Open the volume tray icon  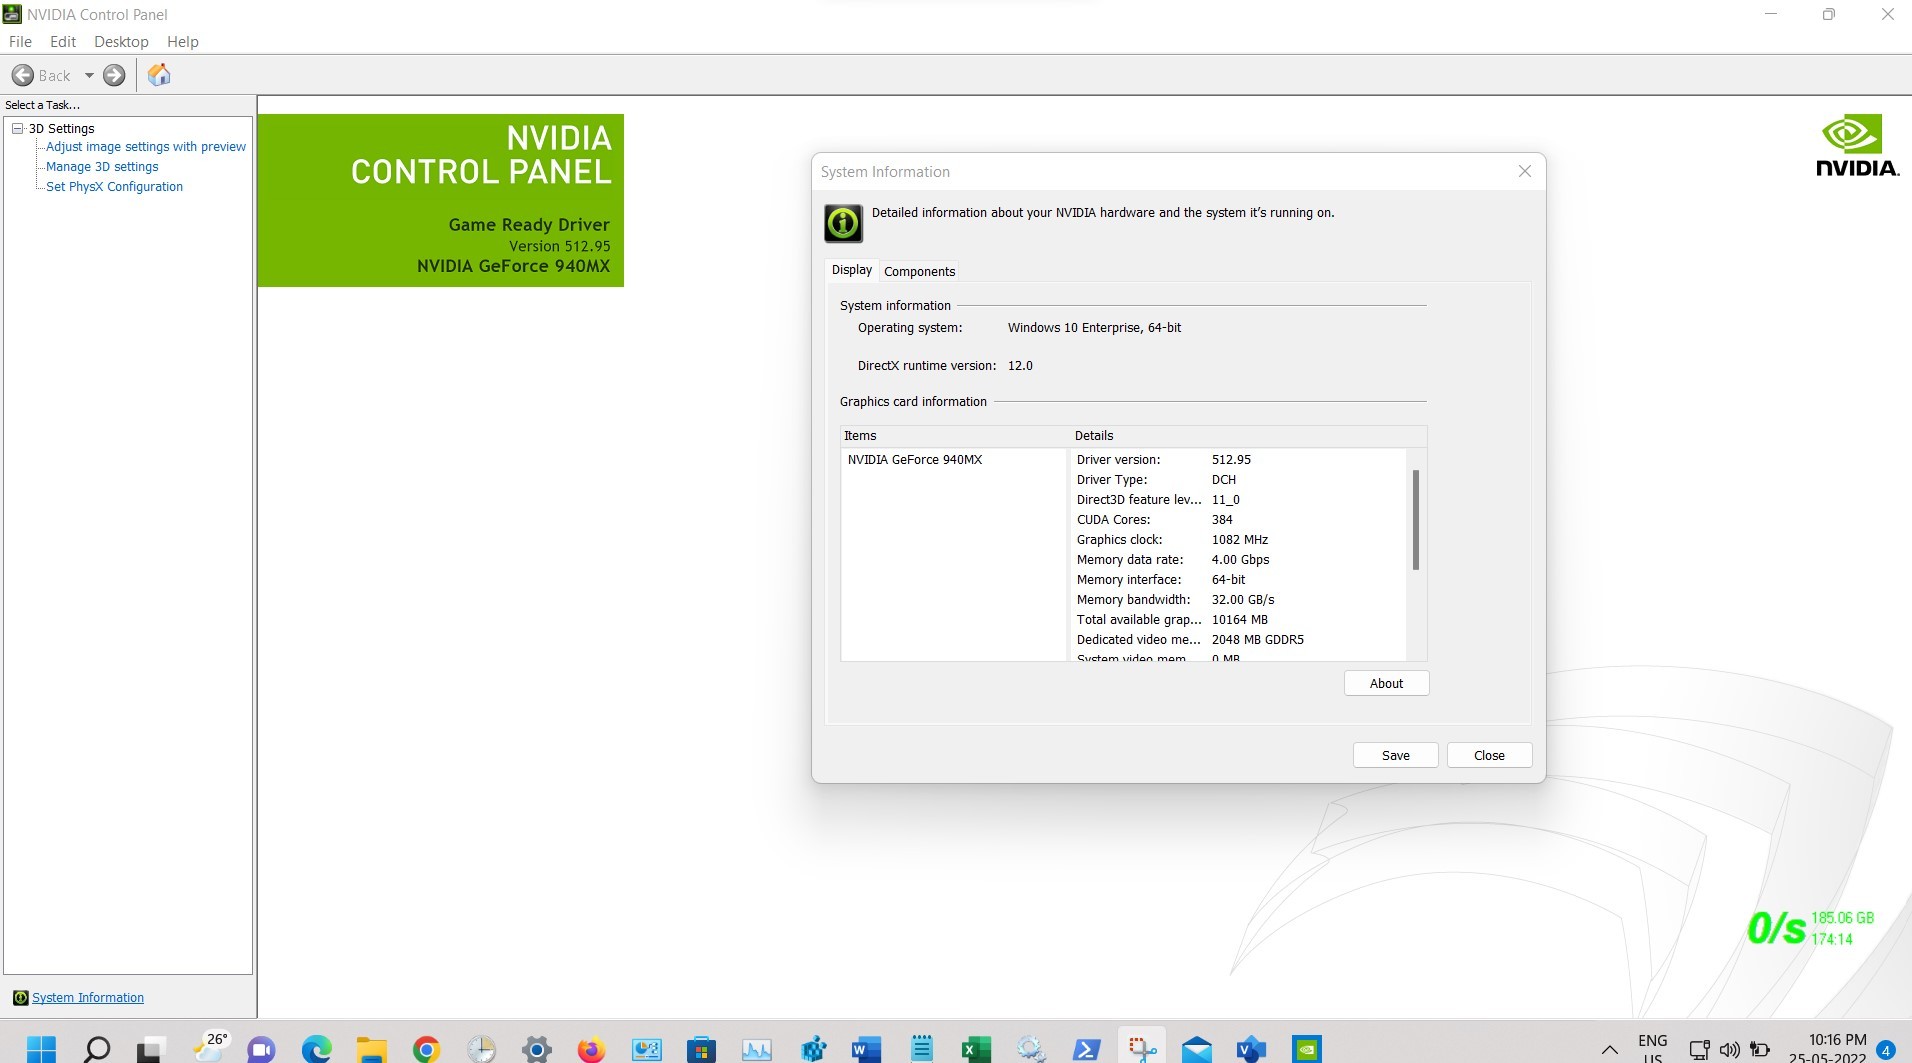tap(1729, 1050)
